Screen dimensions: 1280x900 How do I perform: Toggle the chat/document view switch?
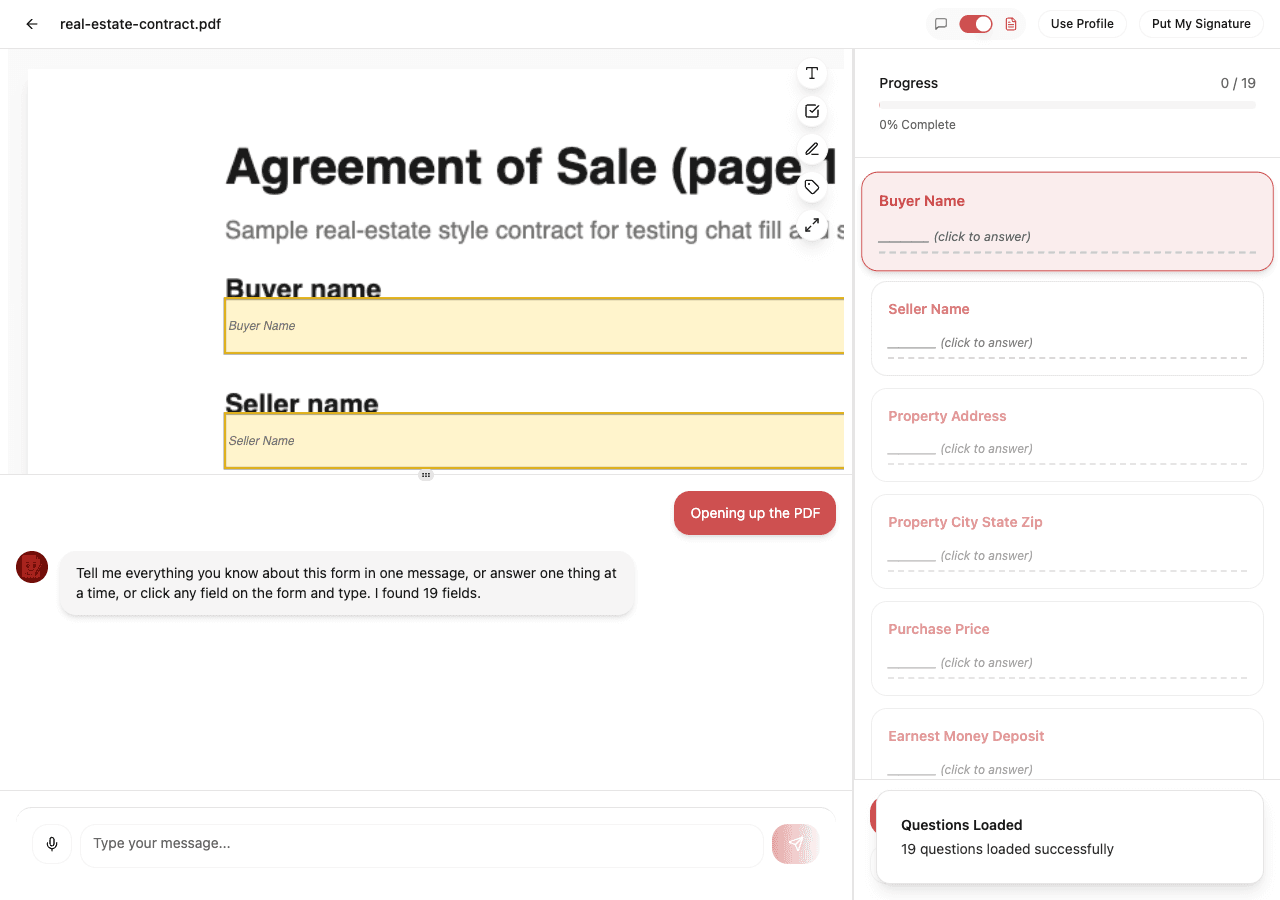(x=976, y=24)
